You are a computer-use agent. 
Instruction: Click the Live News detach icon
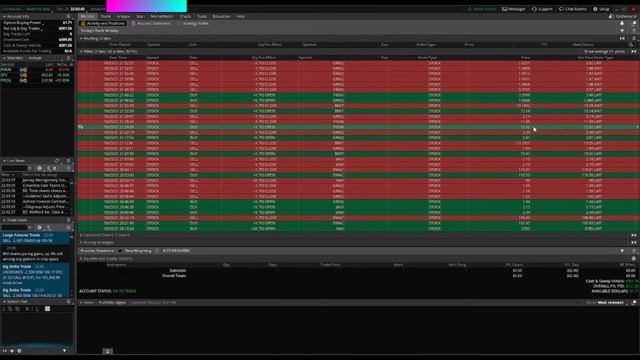[57, 161]
